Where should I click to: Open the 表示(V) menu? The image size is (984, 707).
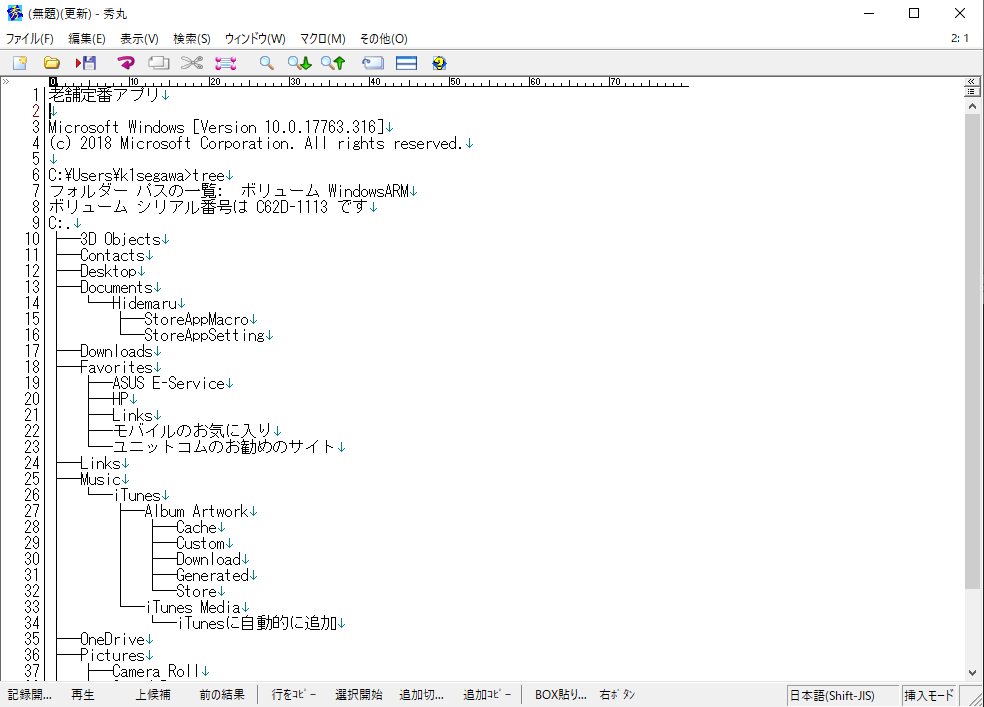click(x=139, y=39)
